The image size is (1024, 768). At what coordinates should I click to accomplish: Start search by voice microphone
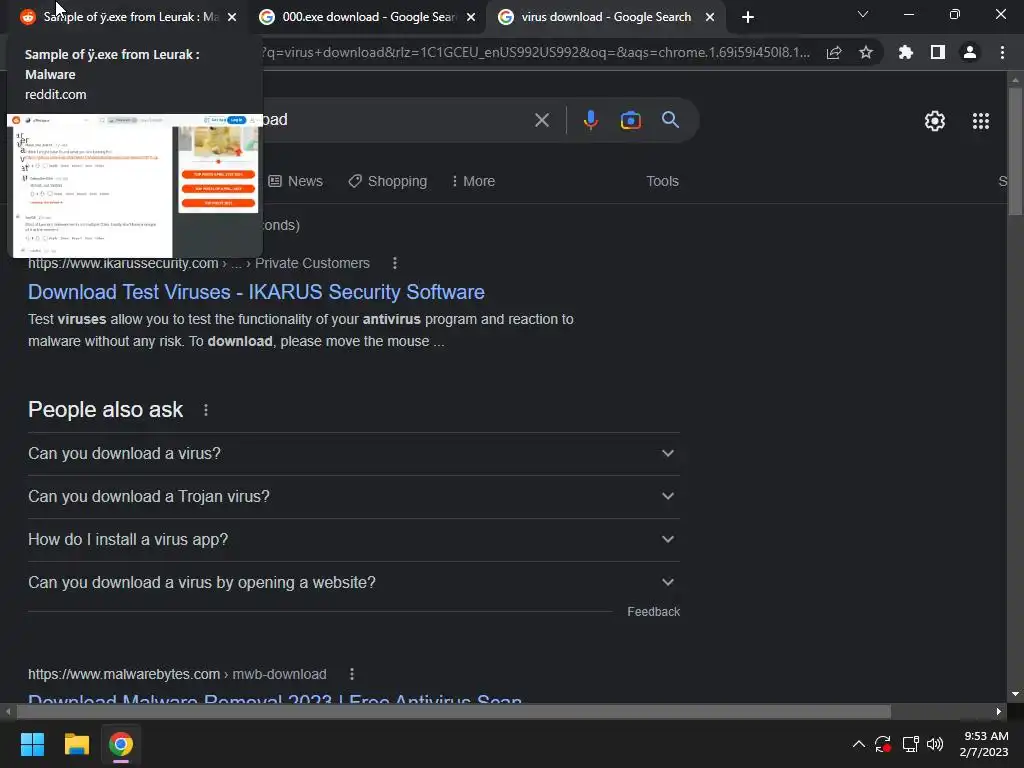[591, 120]
